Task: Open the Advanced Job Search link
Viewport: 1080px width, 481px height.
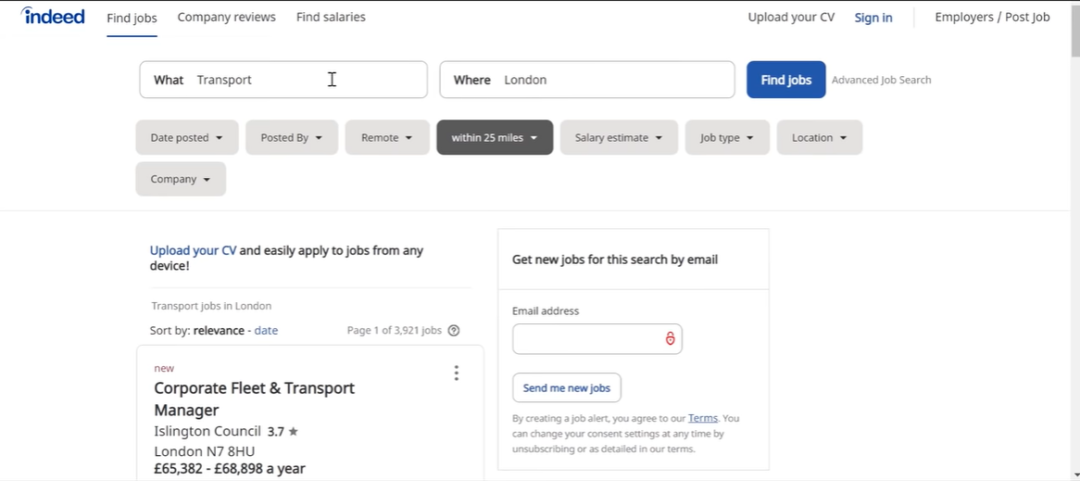Action: coord(881,80)
